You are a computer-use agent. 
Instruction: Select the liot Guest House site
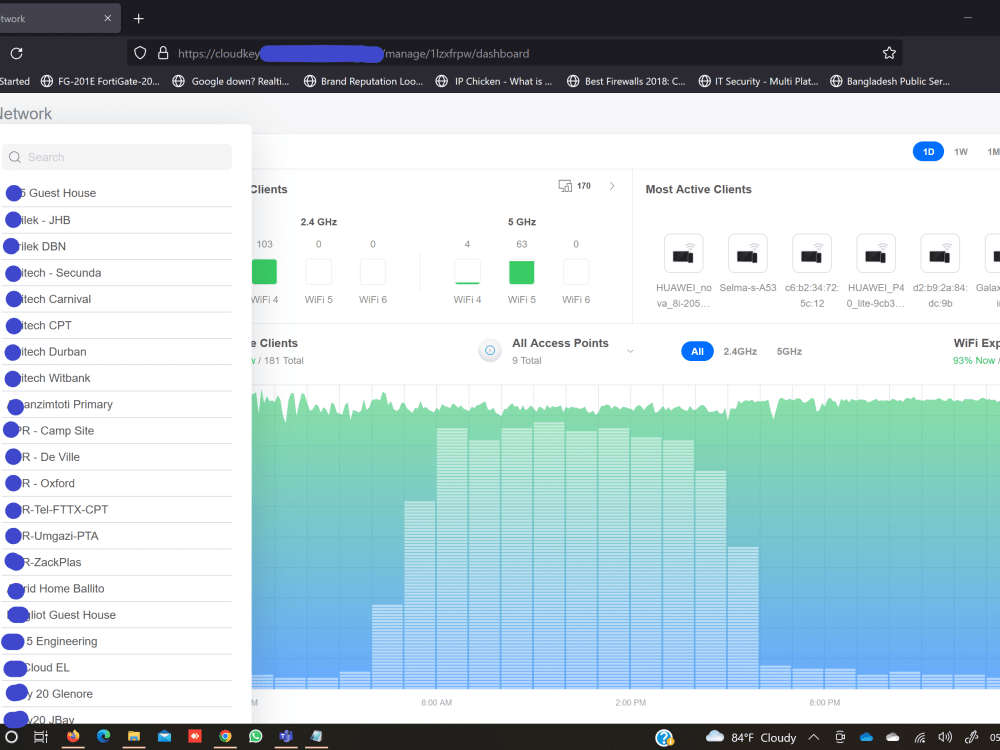click(117, 615)
